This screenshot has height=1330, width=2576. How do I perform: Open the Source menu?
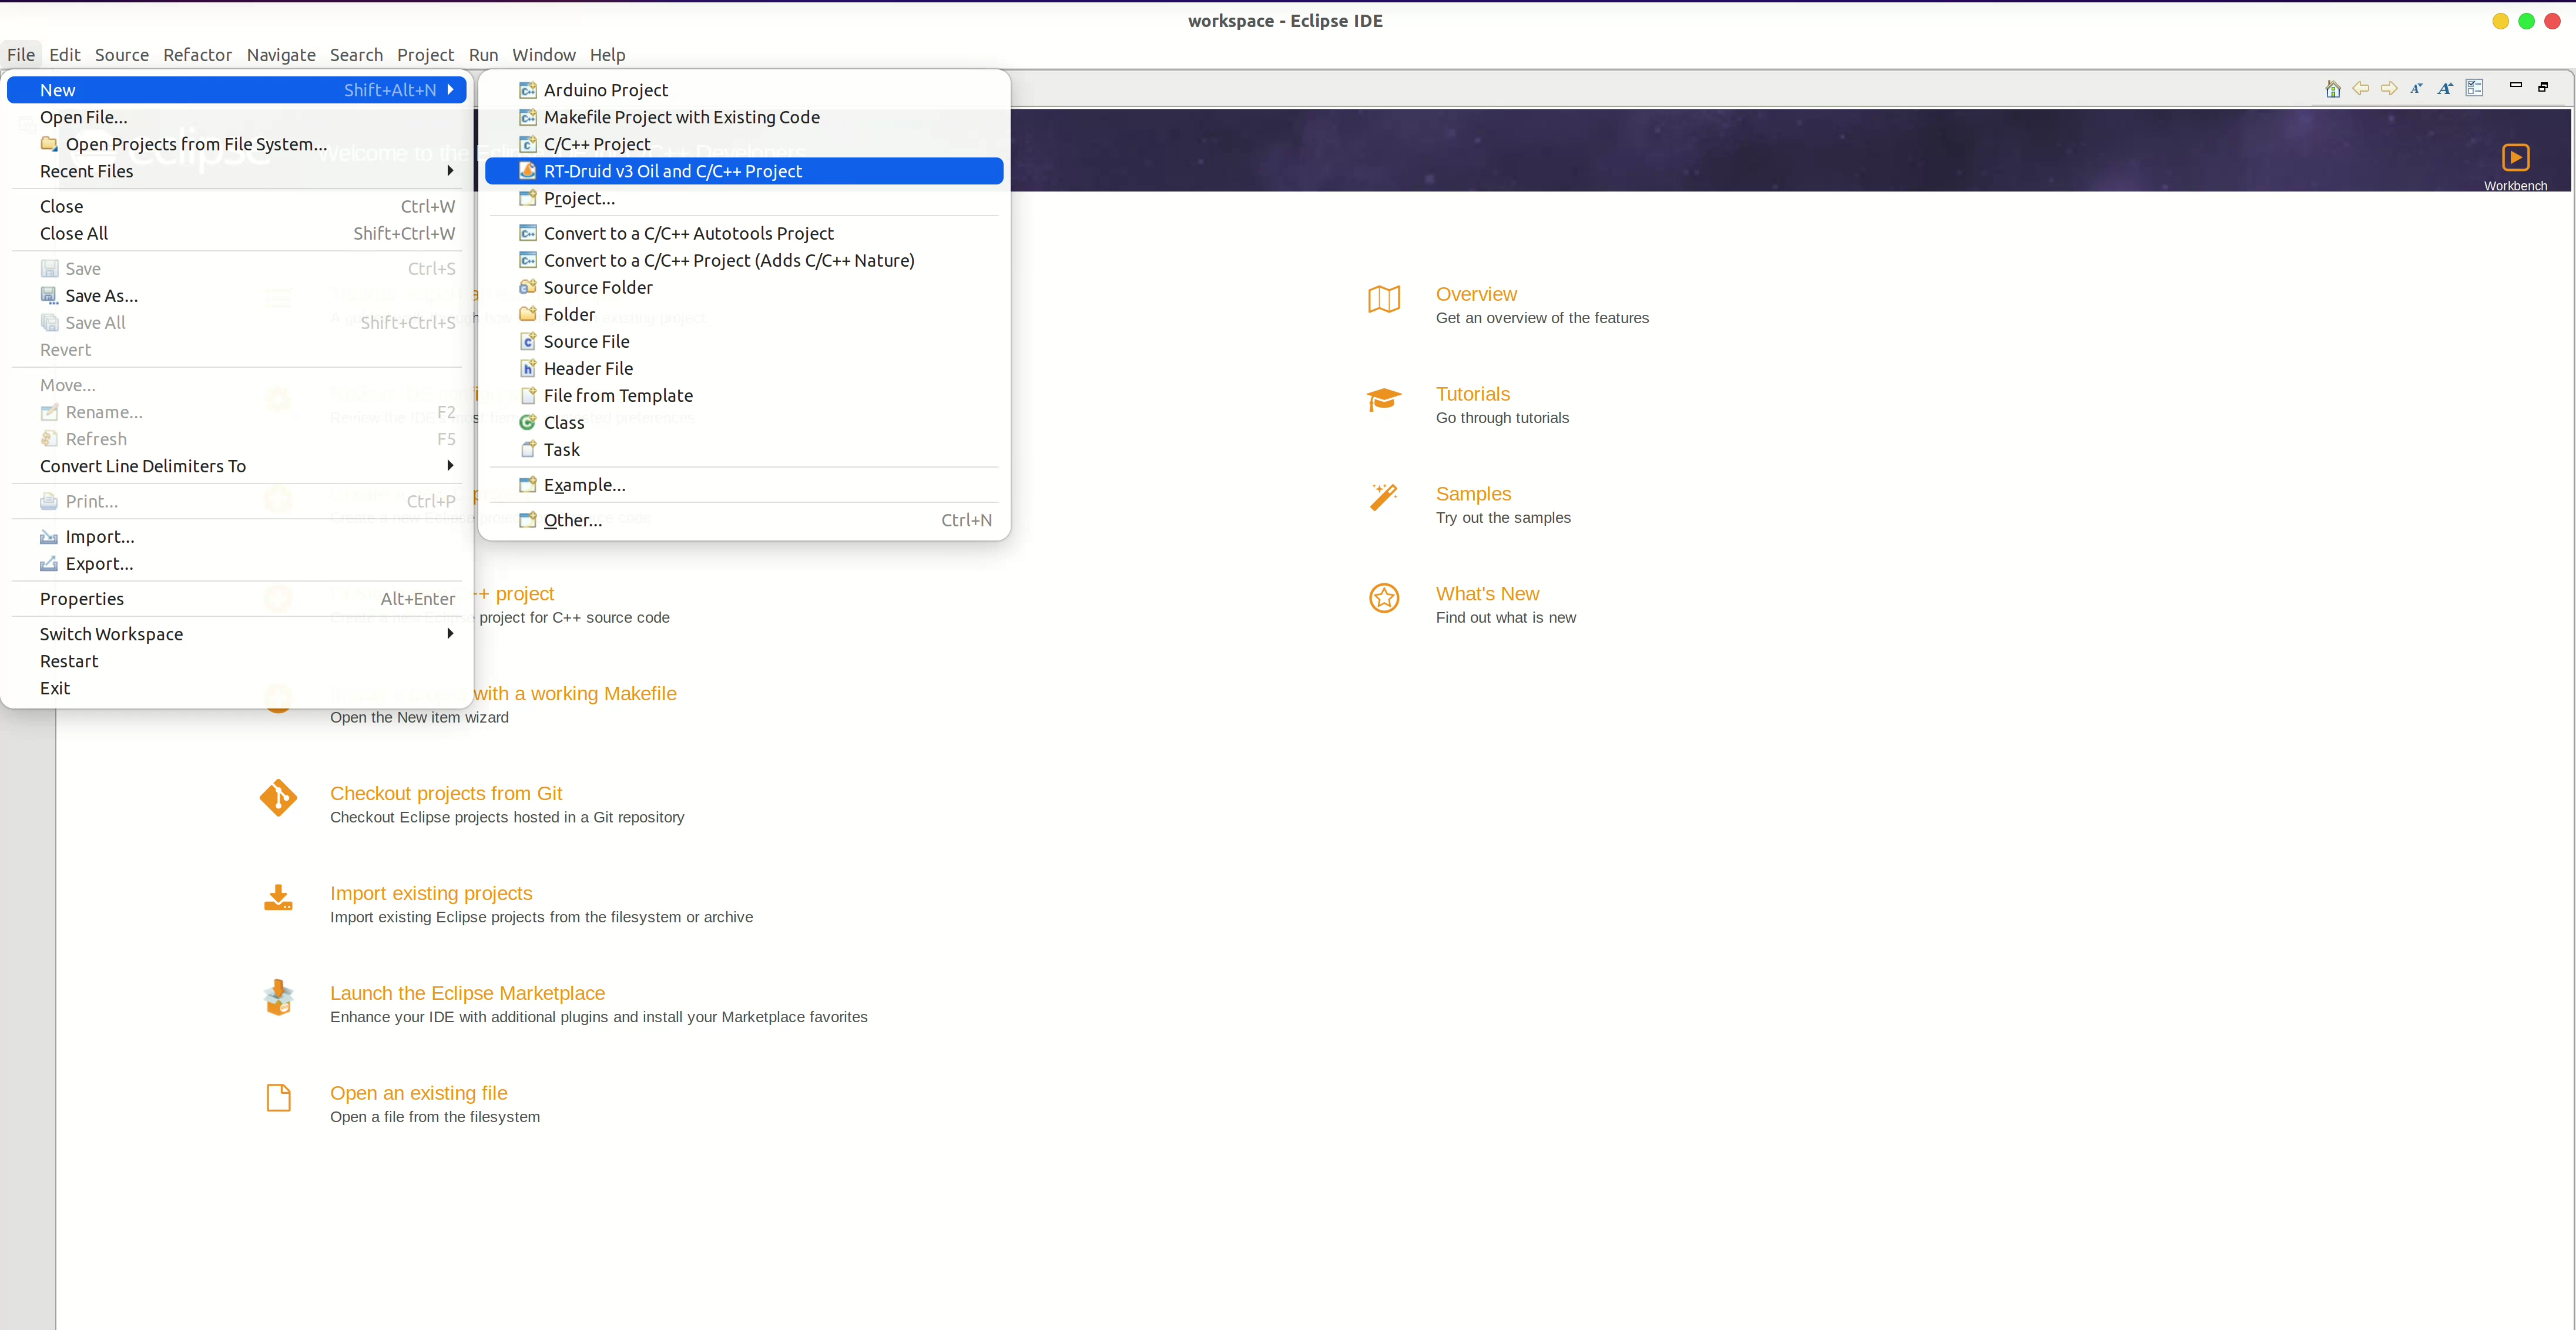tap(122, 55)
